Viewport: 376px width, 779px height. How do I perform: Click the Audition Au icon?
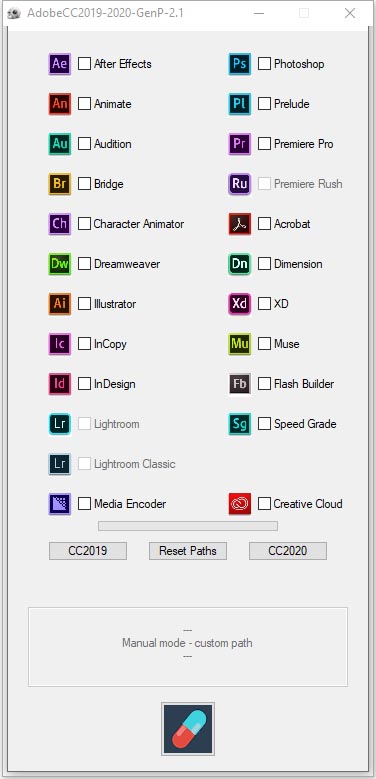[x=60, y=144]
